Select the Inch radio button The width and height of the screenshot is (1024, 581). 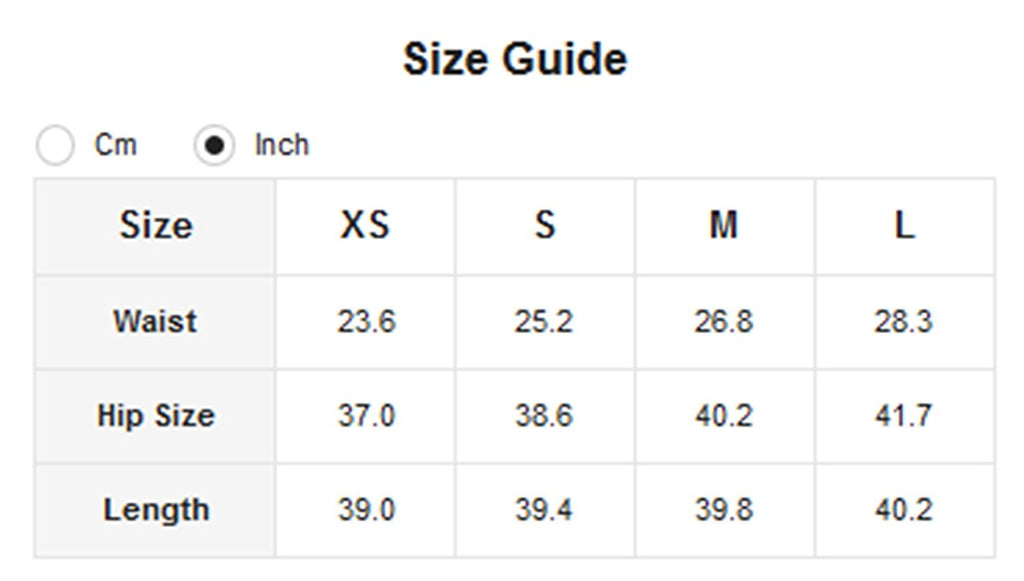(x=214, y=145)
